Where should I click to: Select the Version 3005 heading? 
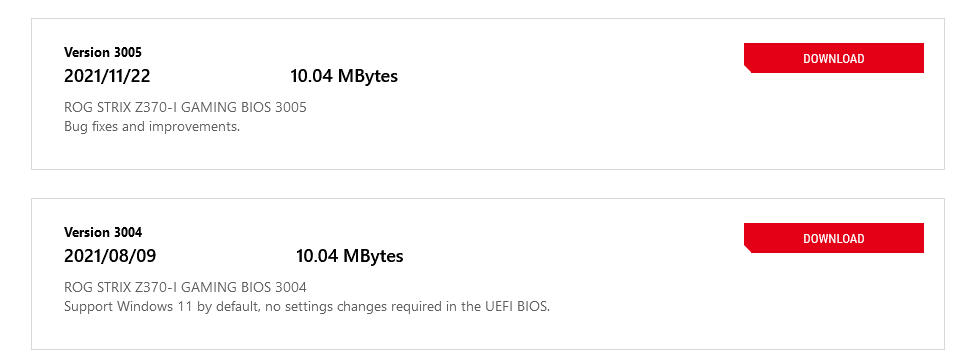(103, 52)
